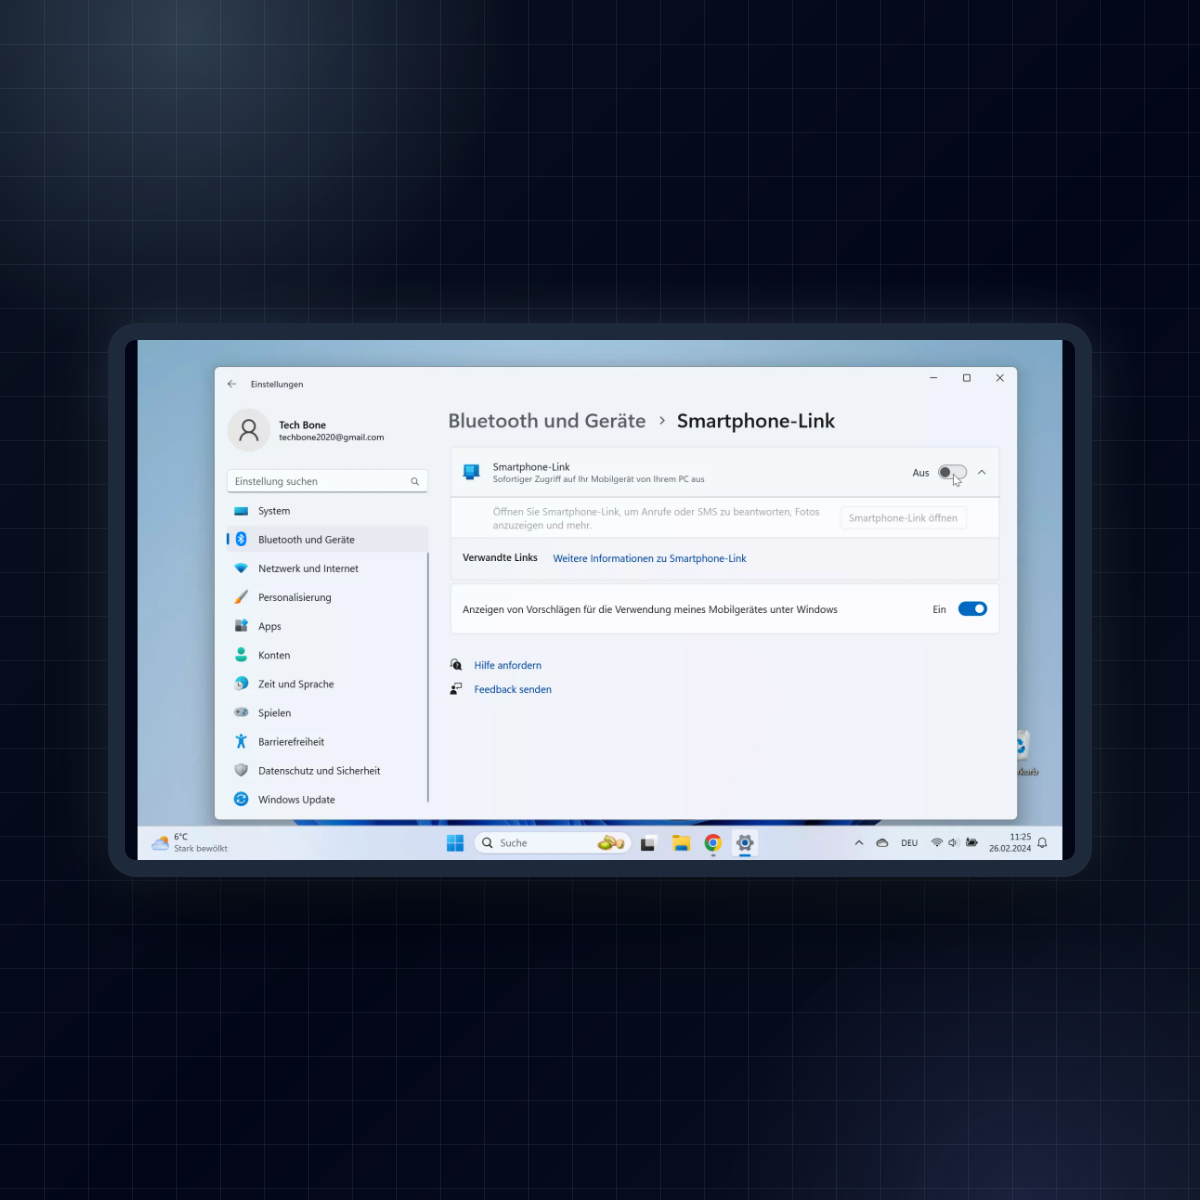The height and width of the screenshot is (1200, 1200).
Task: Click the Smartphone-Link monitor icon
Action: coord(472,473)
